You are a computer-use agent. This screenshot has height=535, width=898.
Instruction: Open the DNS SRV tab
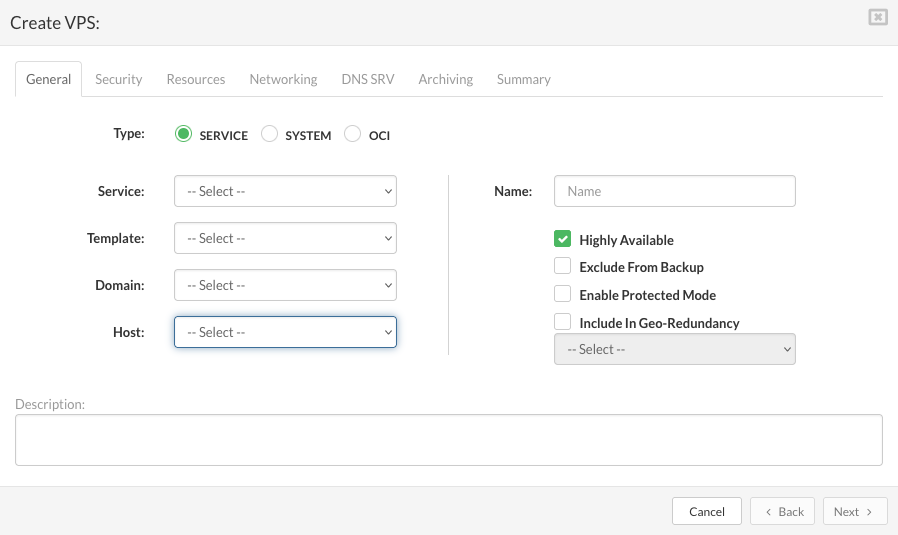[368, 79]
